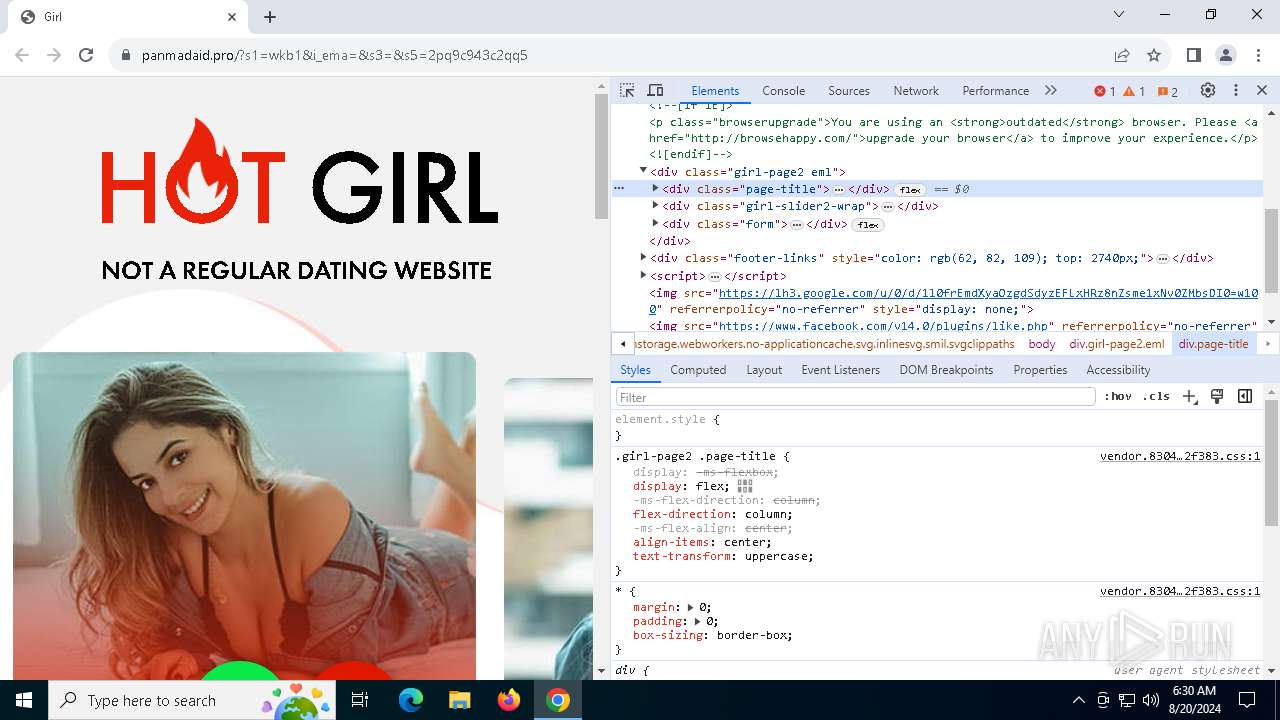Toggle the :hov element state button

pyautogui.click(x=1118, y=397)
